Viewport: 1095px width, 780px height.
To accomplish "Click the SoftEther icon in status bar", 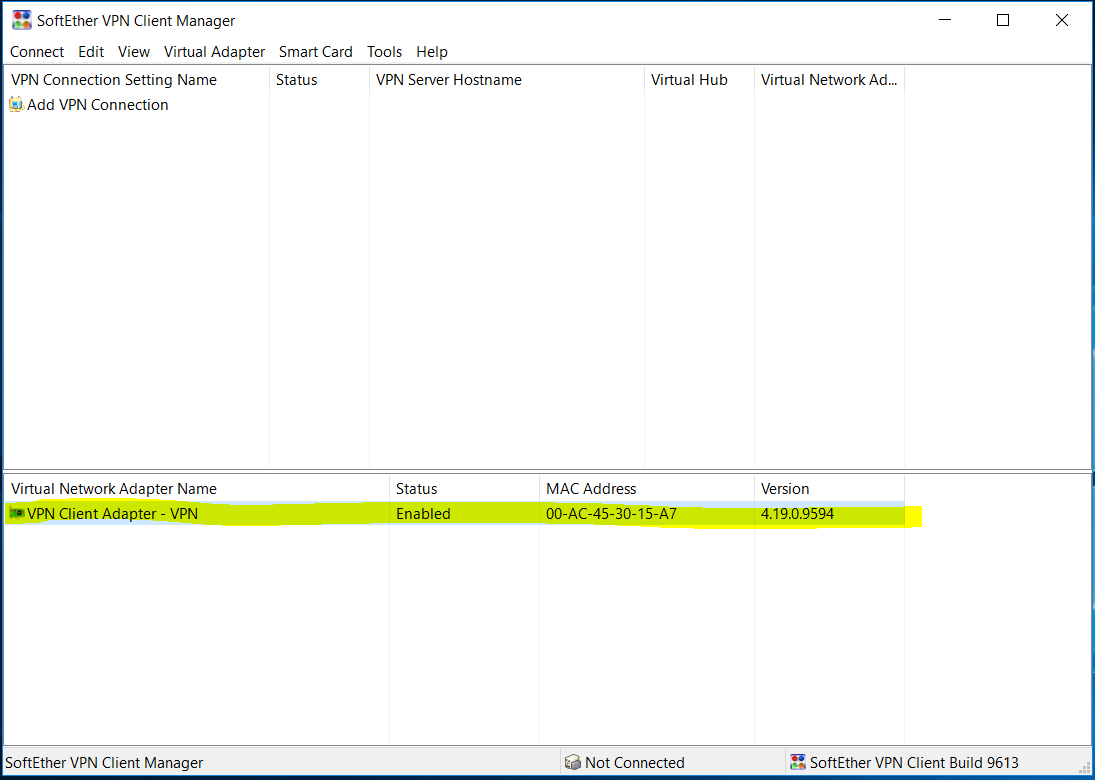I will 798,763.
